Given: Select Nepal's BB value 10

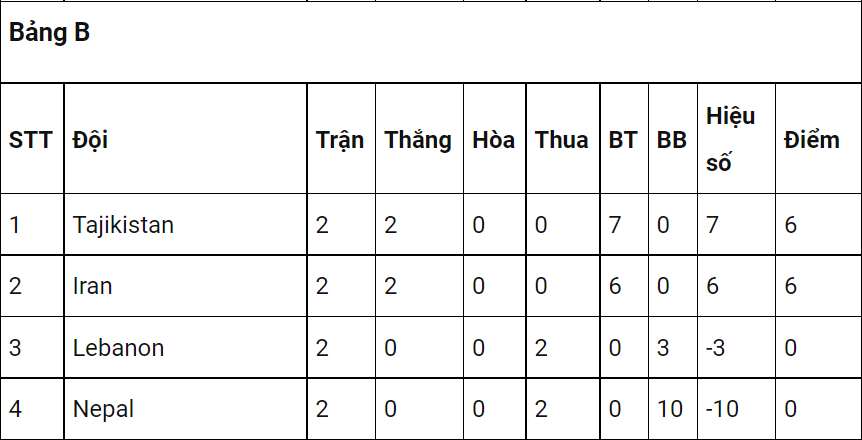Looking at the screenshot, I should point(670,409).
